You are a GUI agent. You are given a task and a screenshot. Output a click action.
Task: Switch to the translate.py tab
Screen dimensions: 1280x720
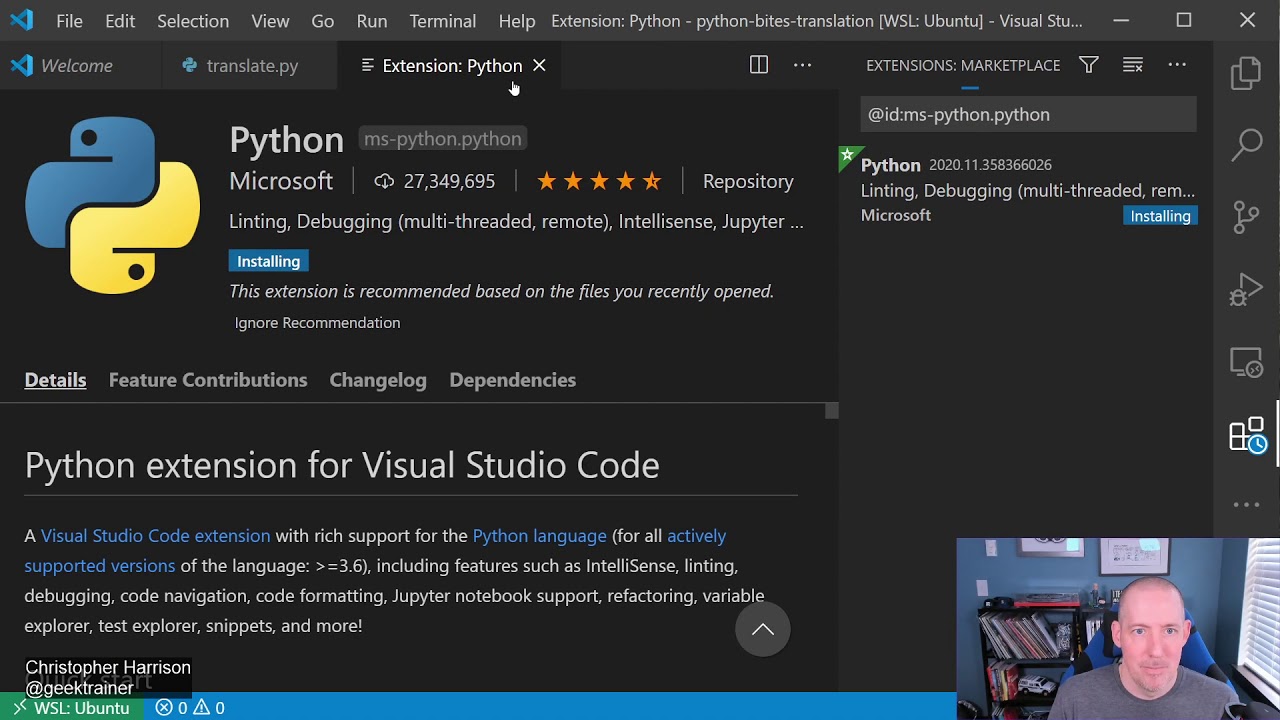coord(252,65)
